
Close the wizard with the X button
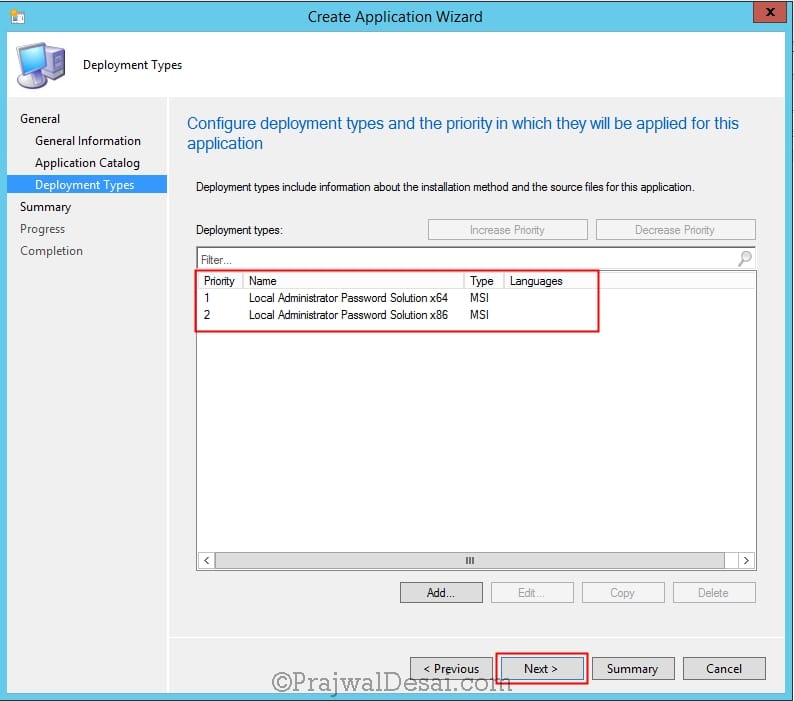[769, 12]
